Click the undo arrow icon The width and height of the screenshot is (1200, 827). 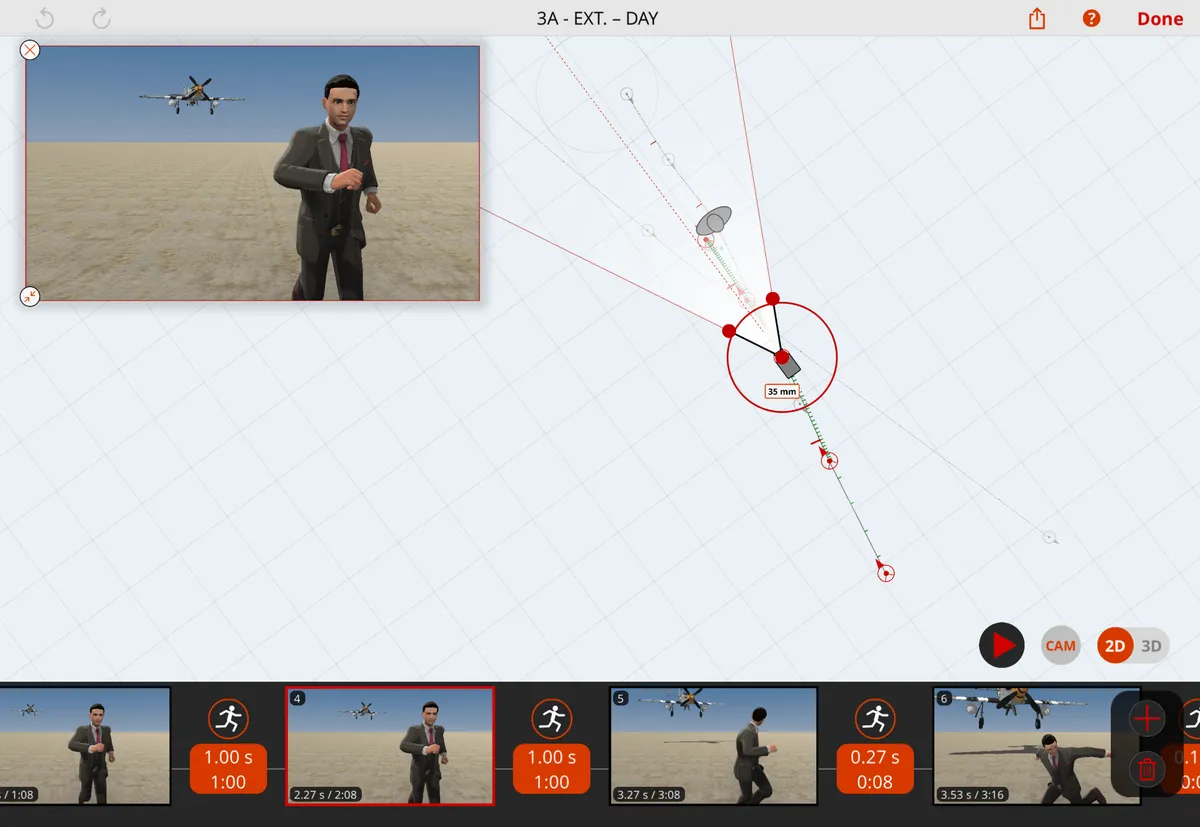[x=45, y=18]
